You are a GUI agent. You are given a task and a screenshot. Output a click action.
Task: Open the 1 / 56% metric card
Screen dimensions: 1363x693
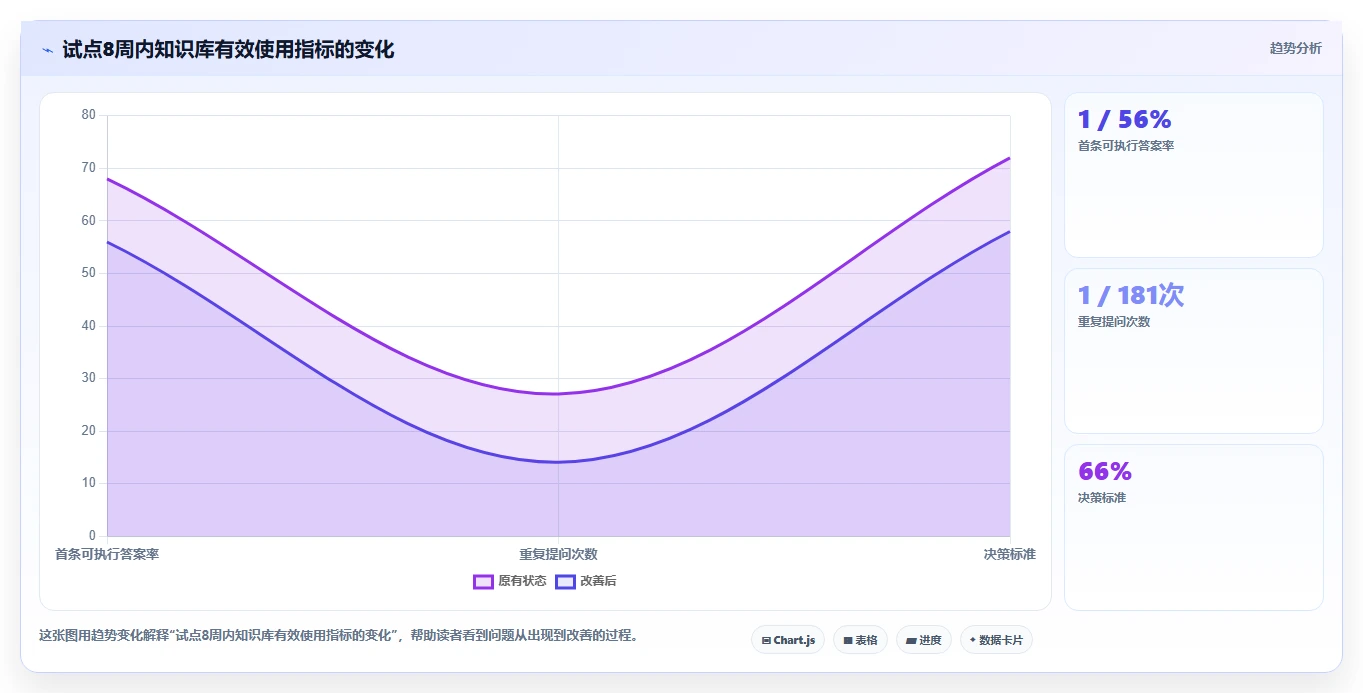click(x=1194, y=175)
